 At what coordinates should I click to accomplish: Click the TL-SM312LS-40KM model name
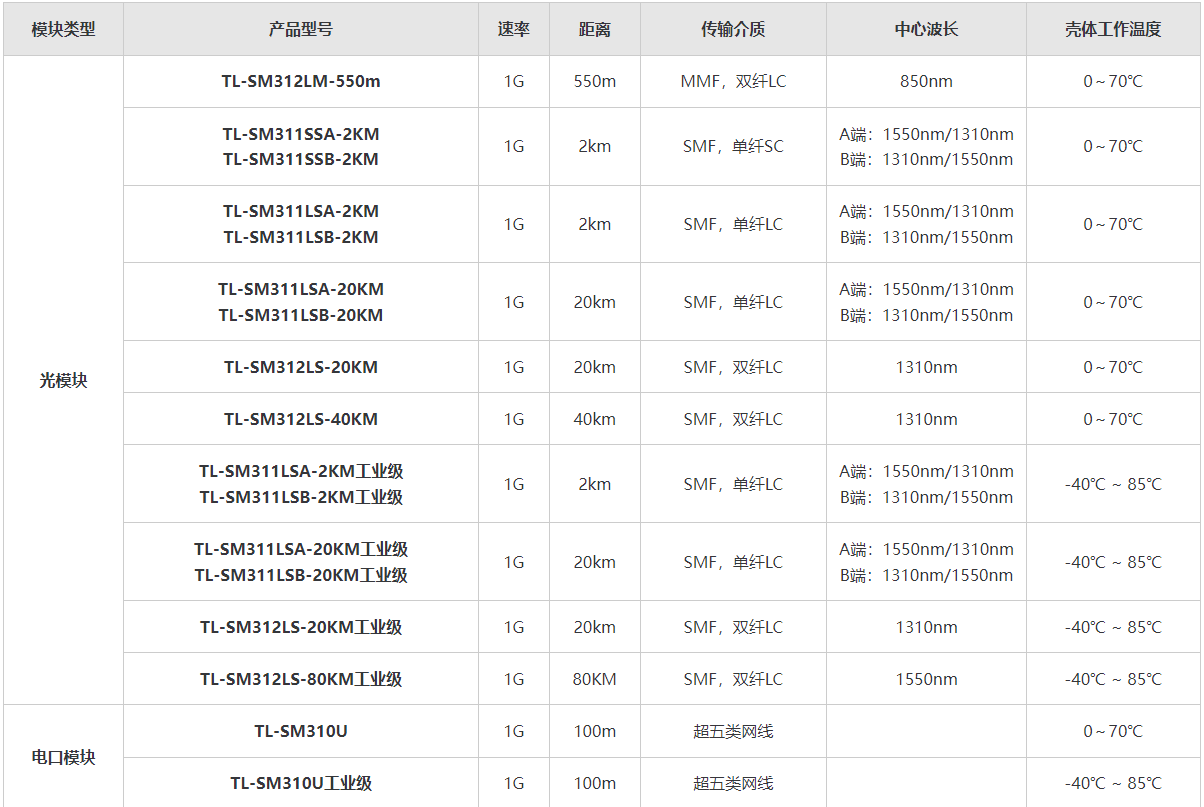pos(301,419)
